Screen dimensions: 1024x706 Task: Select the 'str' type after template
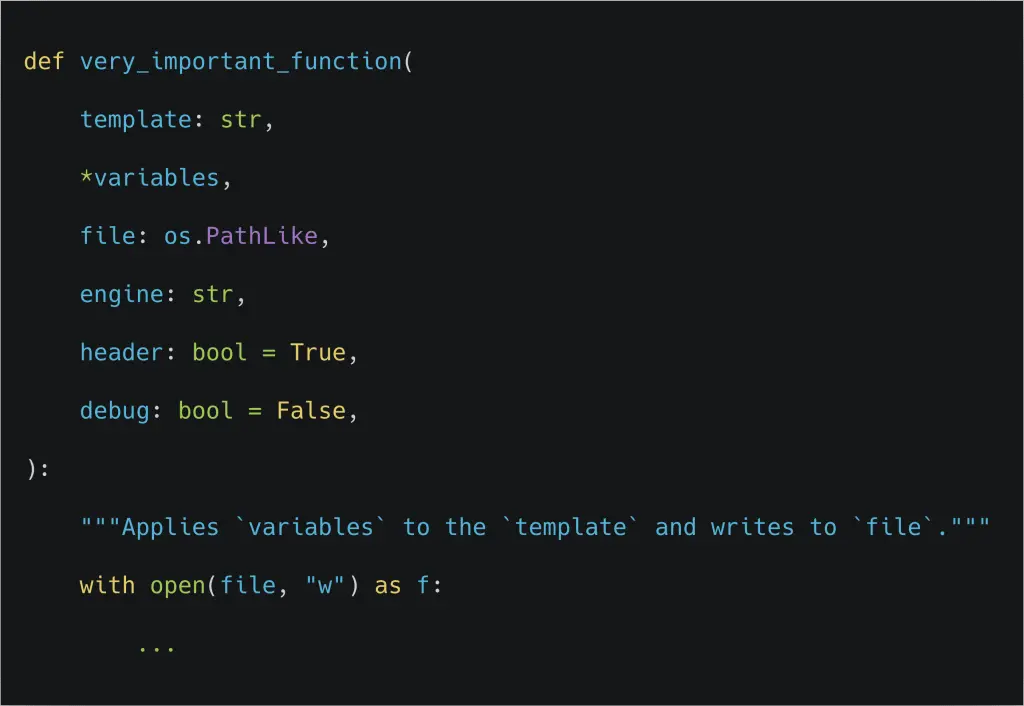[240, 119]
